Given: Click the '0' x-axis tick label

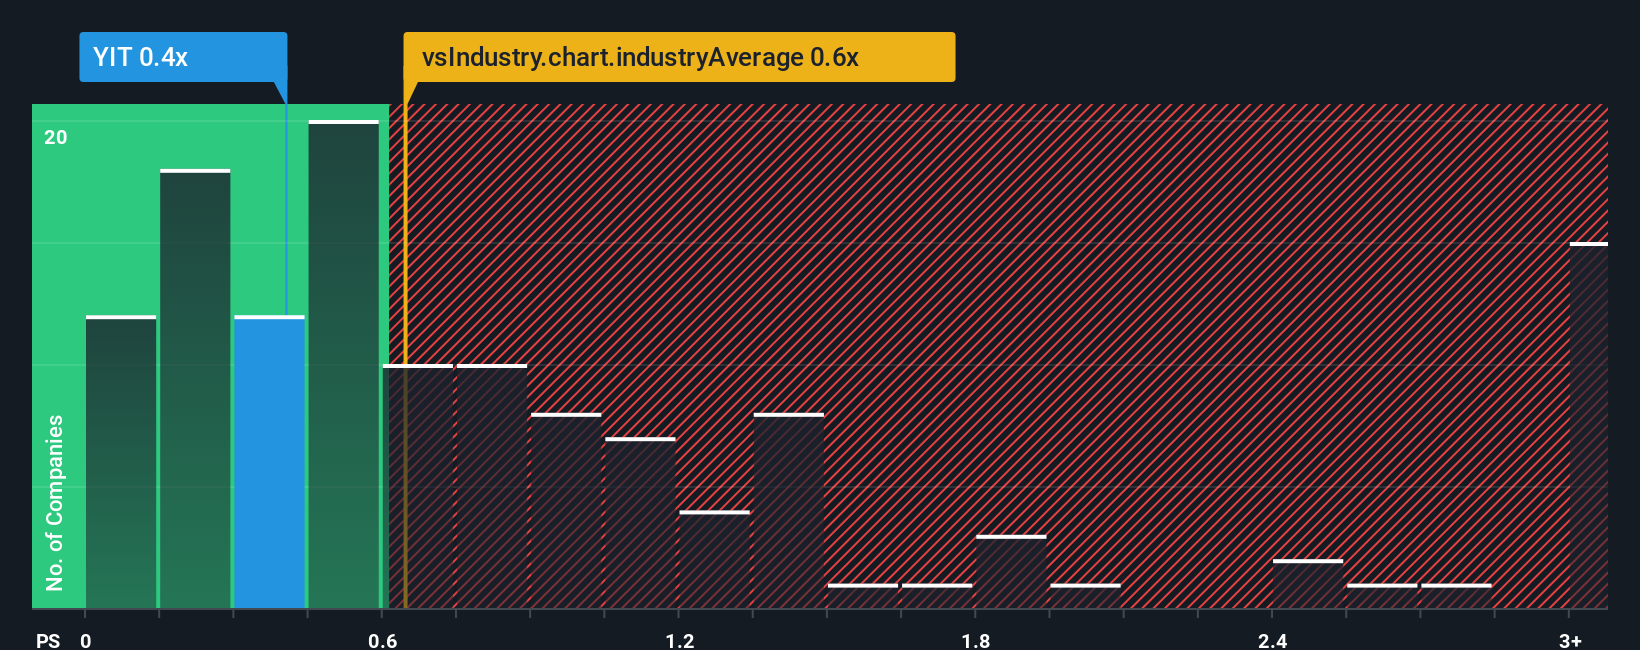Looking at the screenshot, I should (86, 641).
